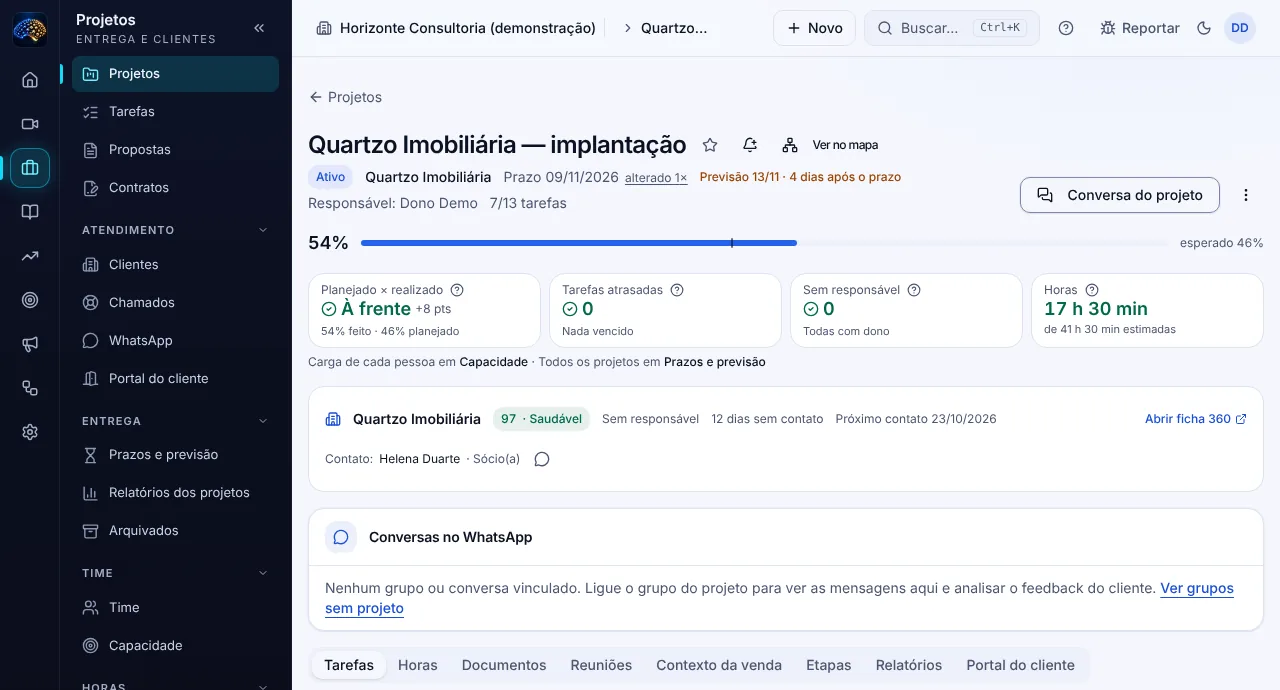Click the Novo button

[814, 28]
